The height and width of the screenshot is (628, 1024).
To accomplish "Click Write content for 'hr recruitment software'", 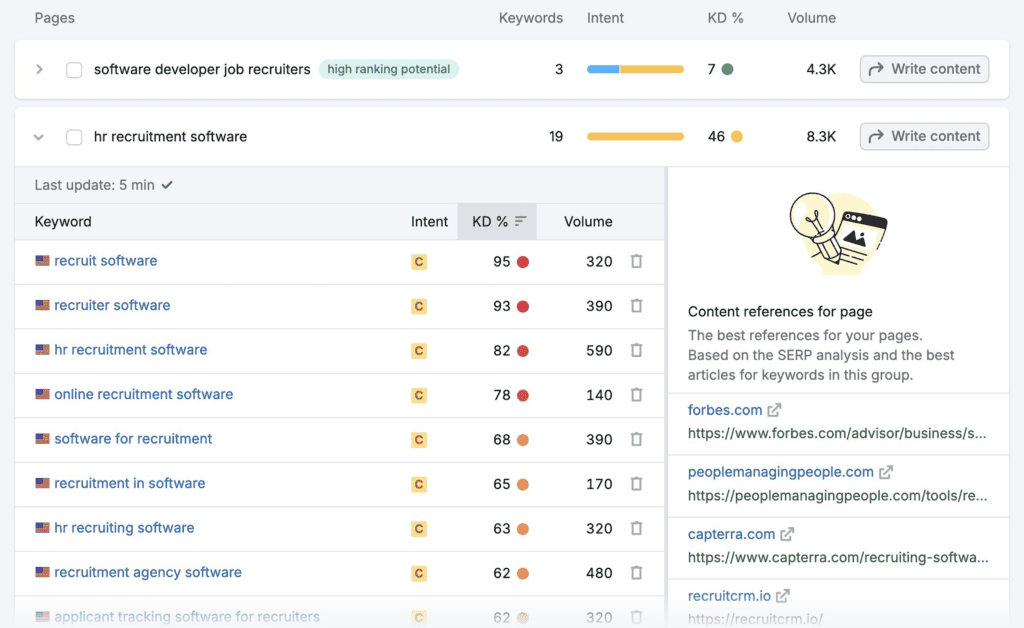I will (x=924, y=137).
